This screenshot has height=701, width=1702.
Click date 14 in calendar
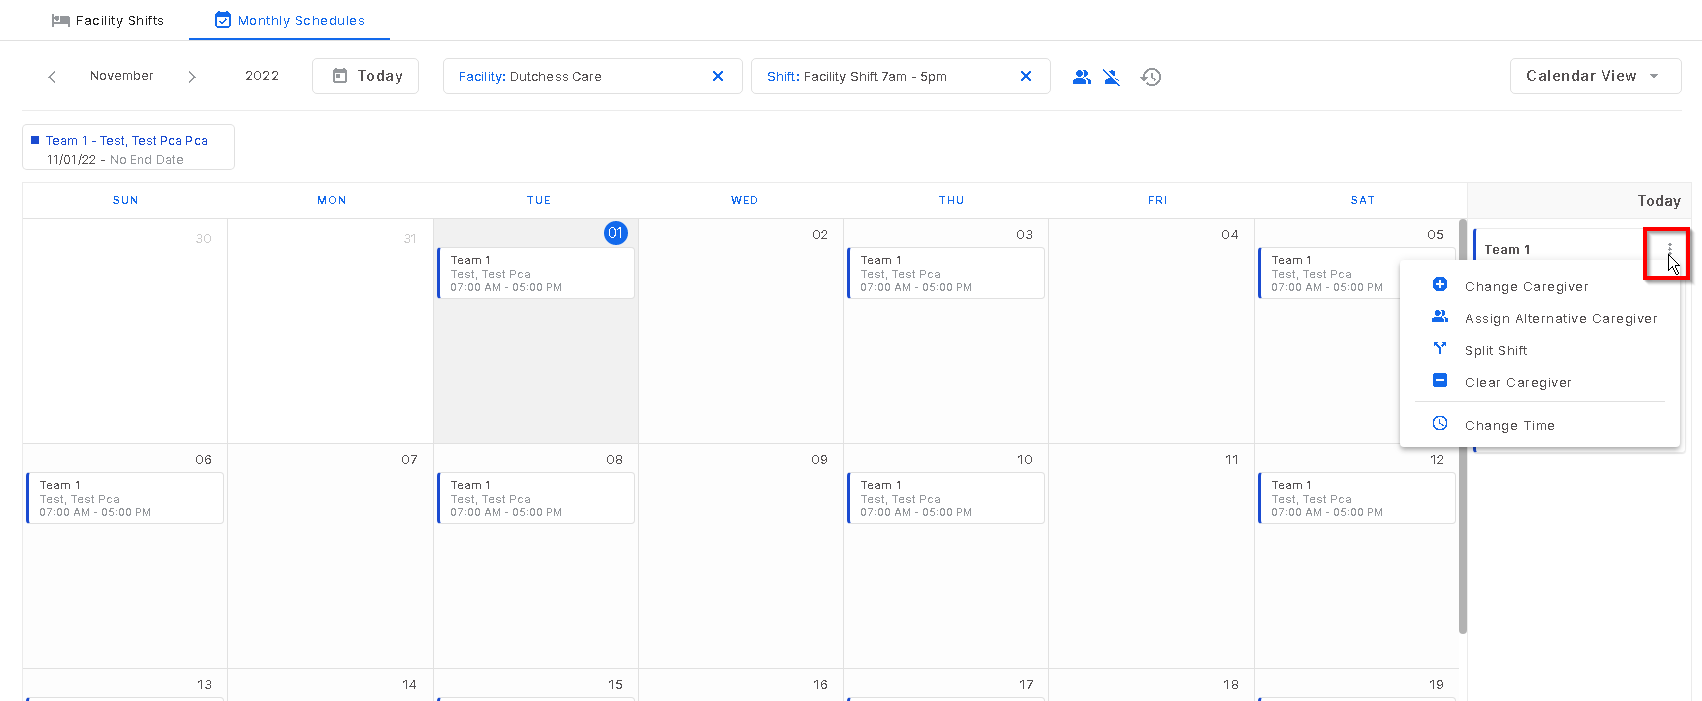[x=409, y=684]
